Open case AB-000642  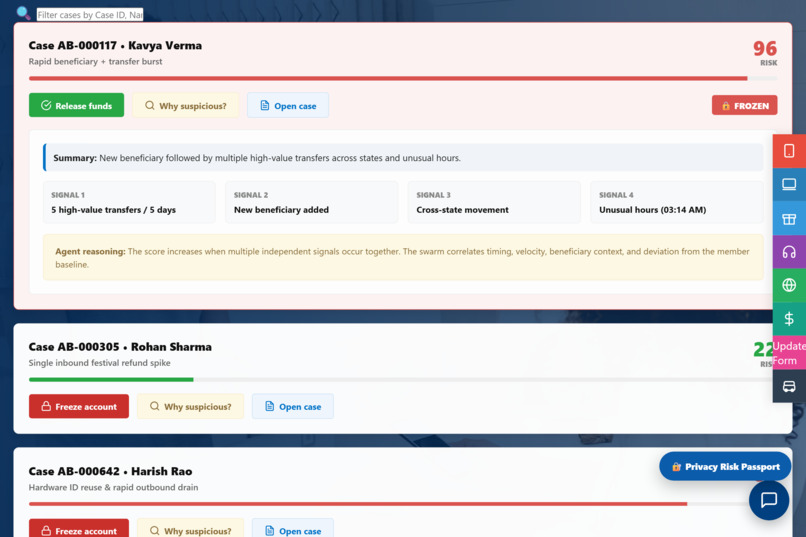pyautogui.click(x=293, y=529)
